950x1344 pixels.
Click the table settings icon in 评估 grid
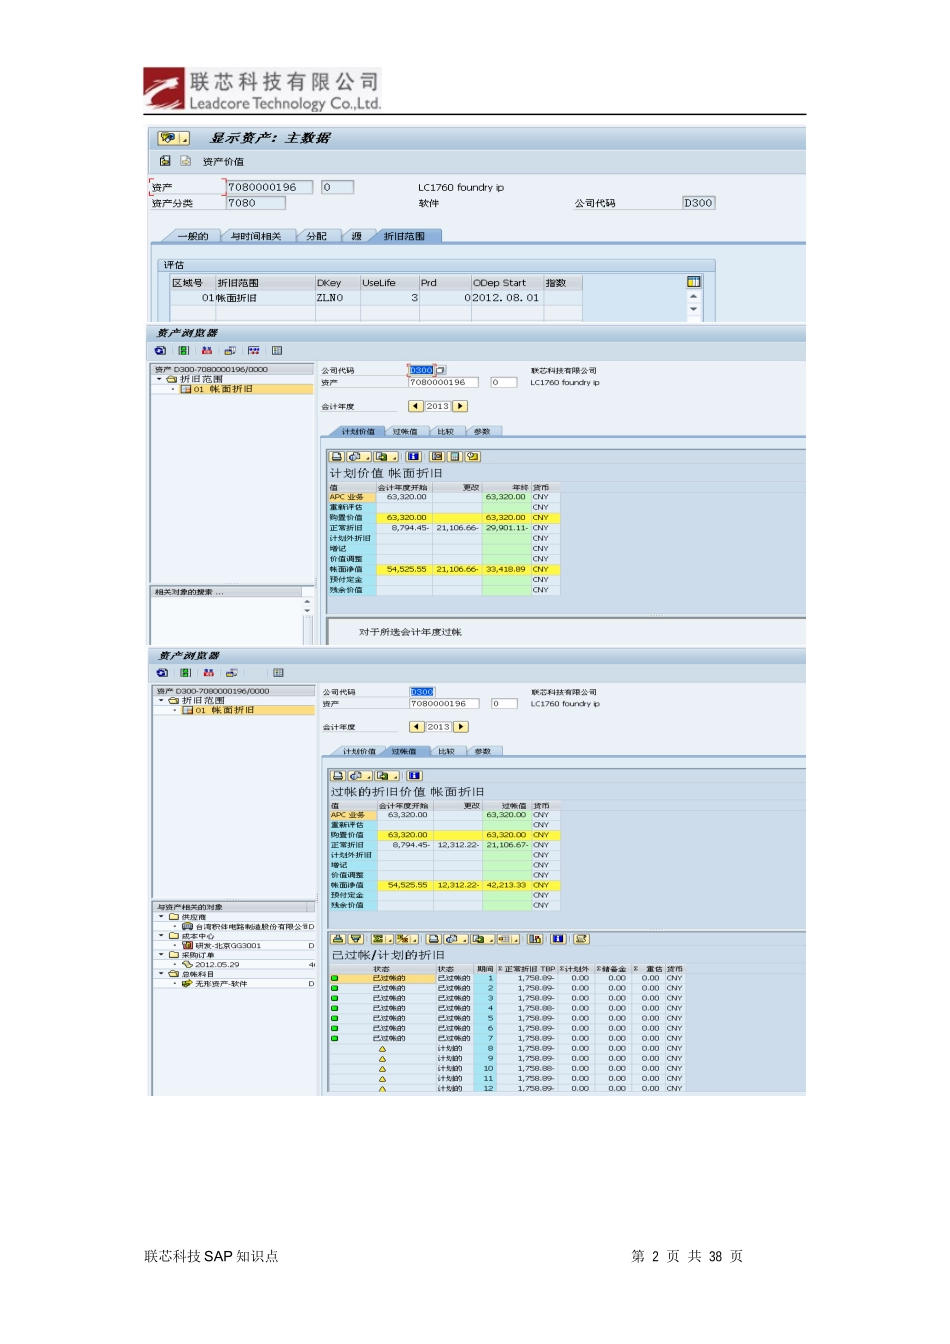point(693,283)
